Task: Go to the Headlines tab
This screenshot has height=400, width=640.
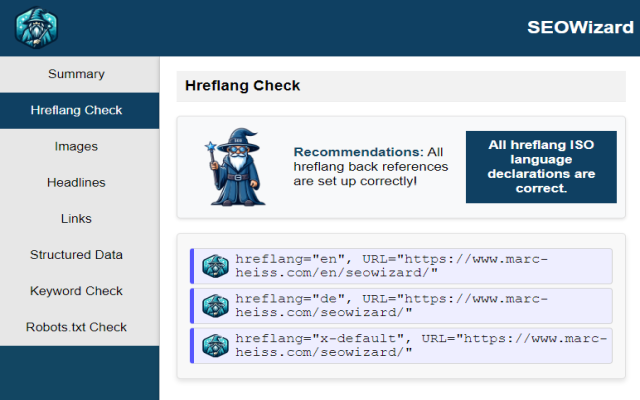Action: tap(76, 182)
